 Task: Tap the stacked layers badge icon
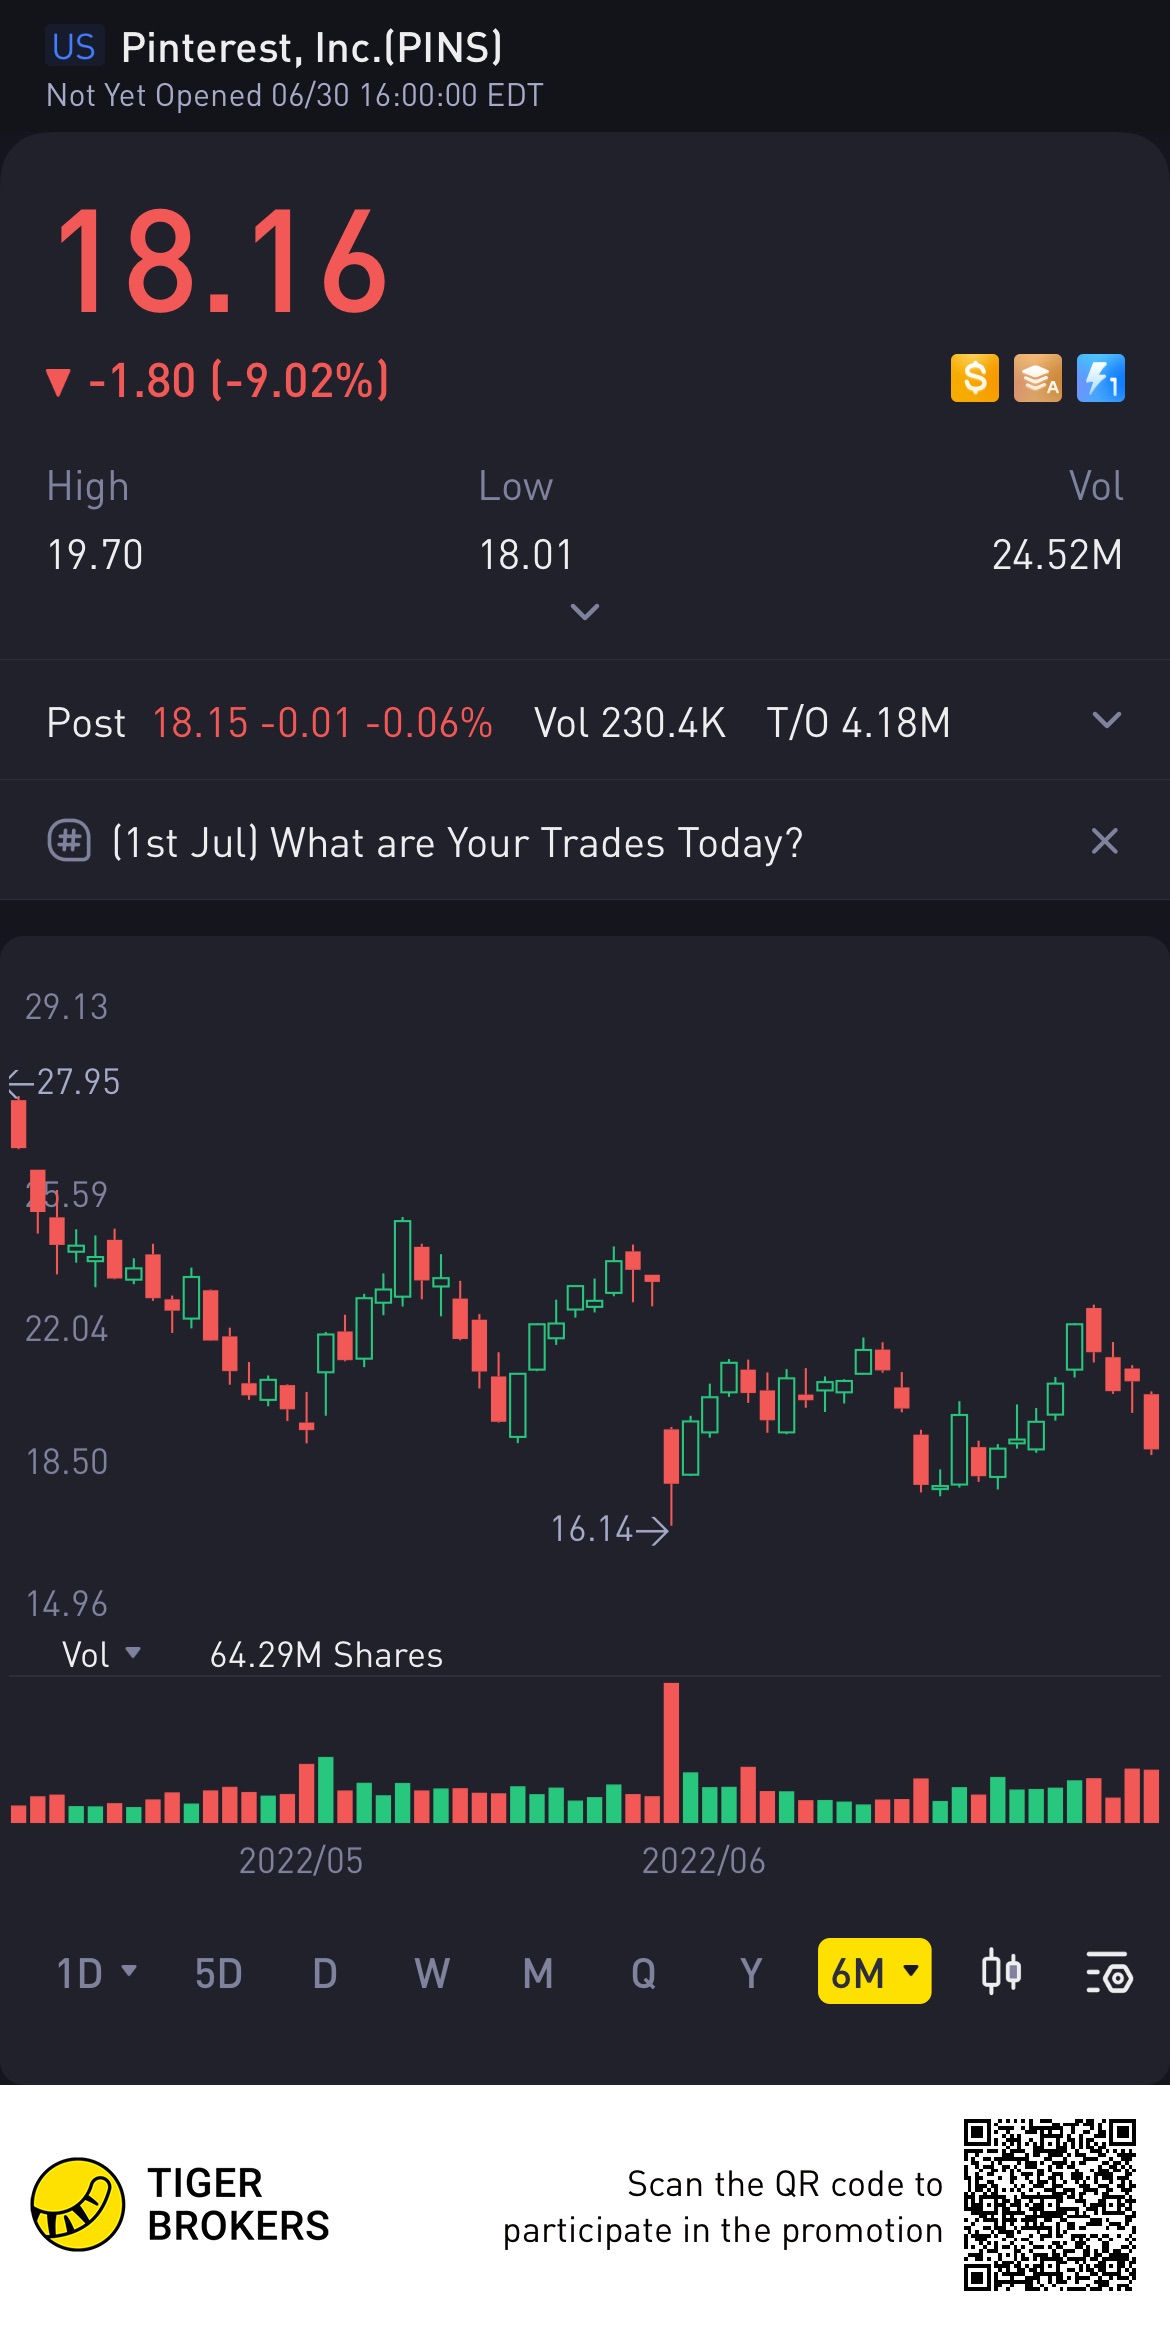1037,379
